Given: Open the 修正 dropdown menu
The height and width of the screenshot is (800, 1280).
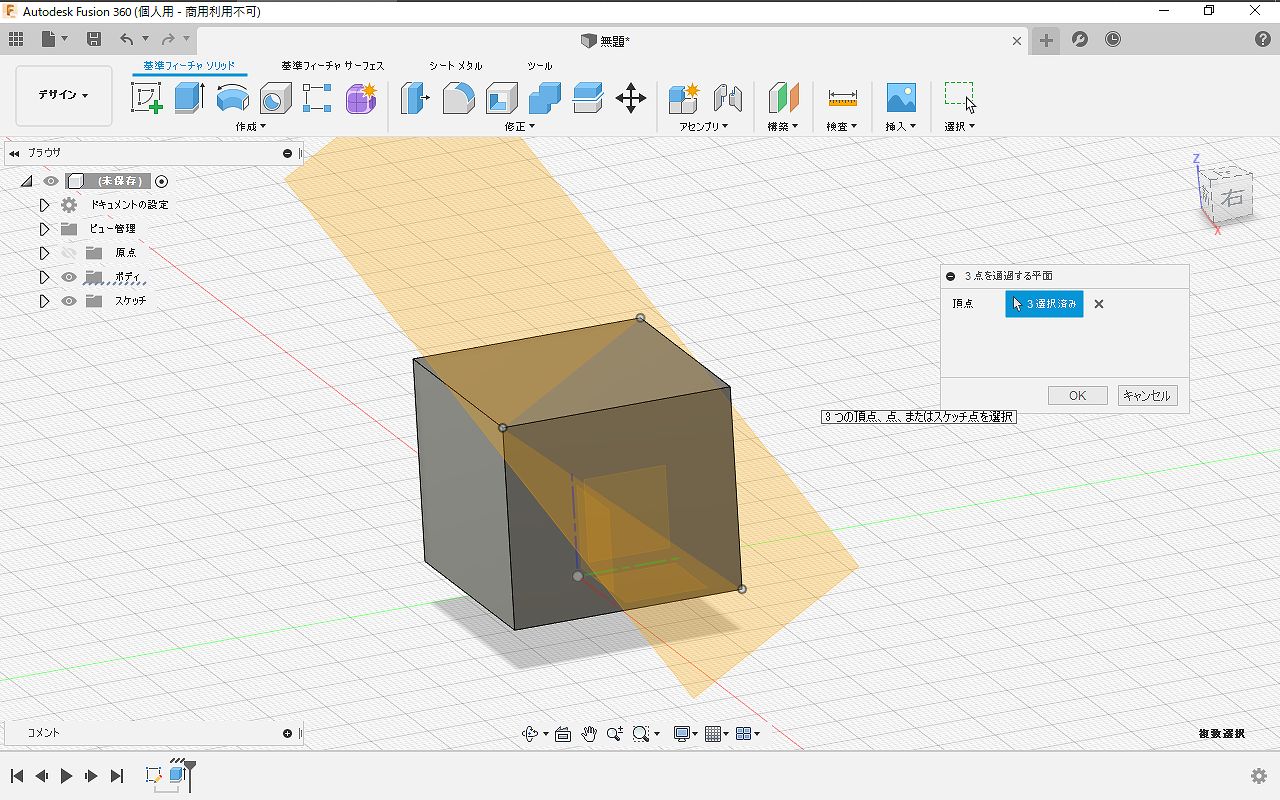Looking at the screenshot, I should [520, 127].
